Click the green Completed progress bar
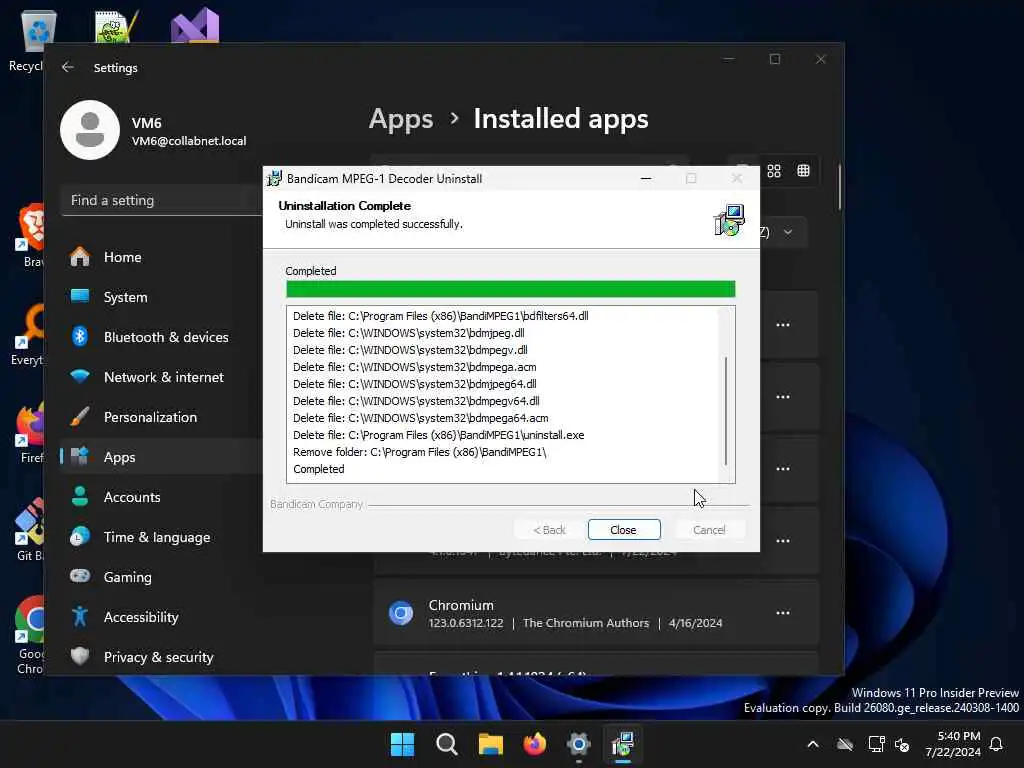Screen dimensions: 1024x768 coord(511,289)
